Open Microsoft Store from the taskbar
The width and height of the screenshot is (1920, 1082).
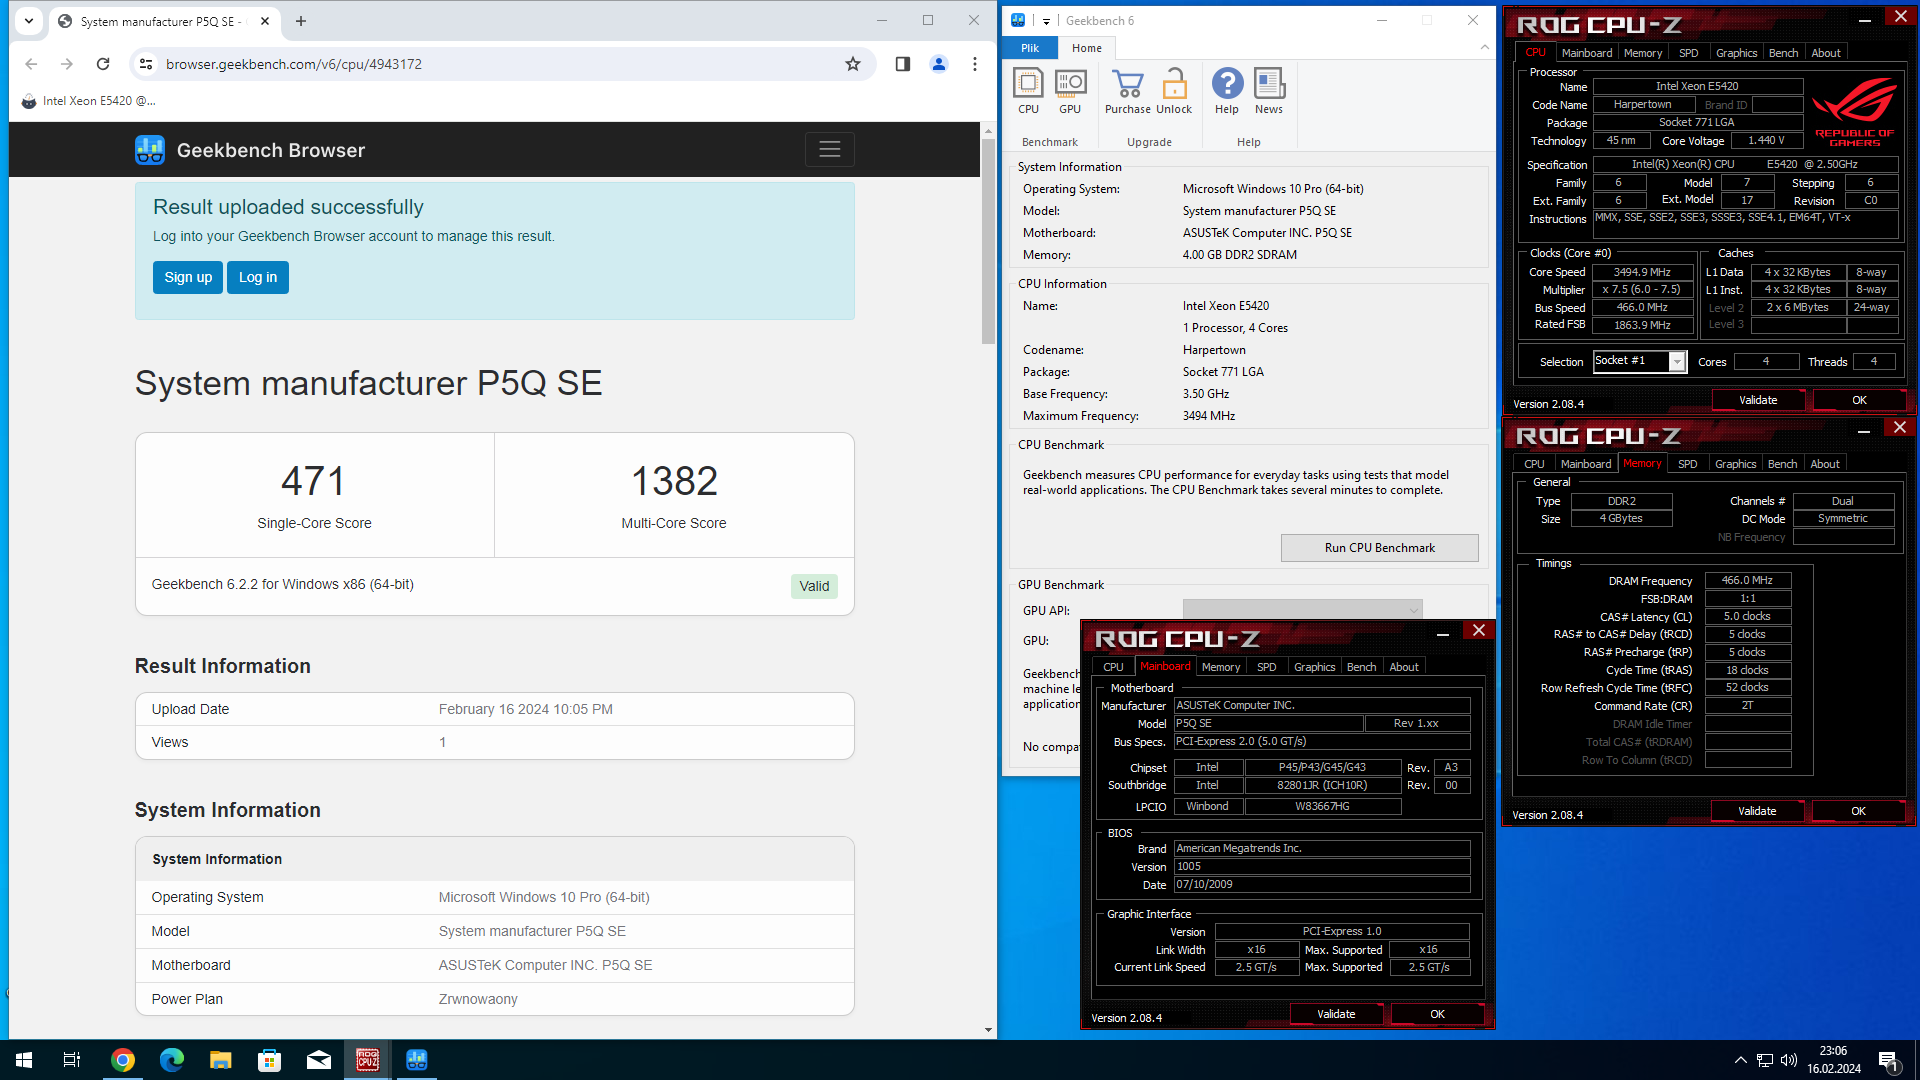pos(270,1061)
